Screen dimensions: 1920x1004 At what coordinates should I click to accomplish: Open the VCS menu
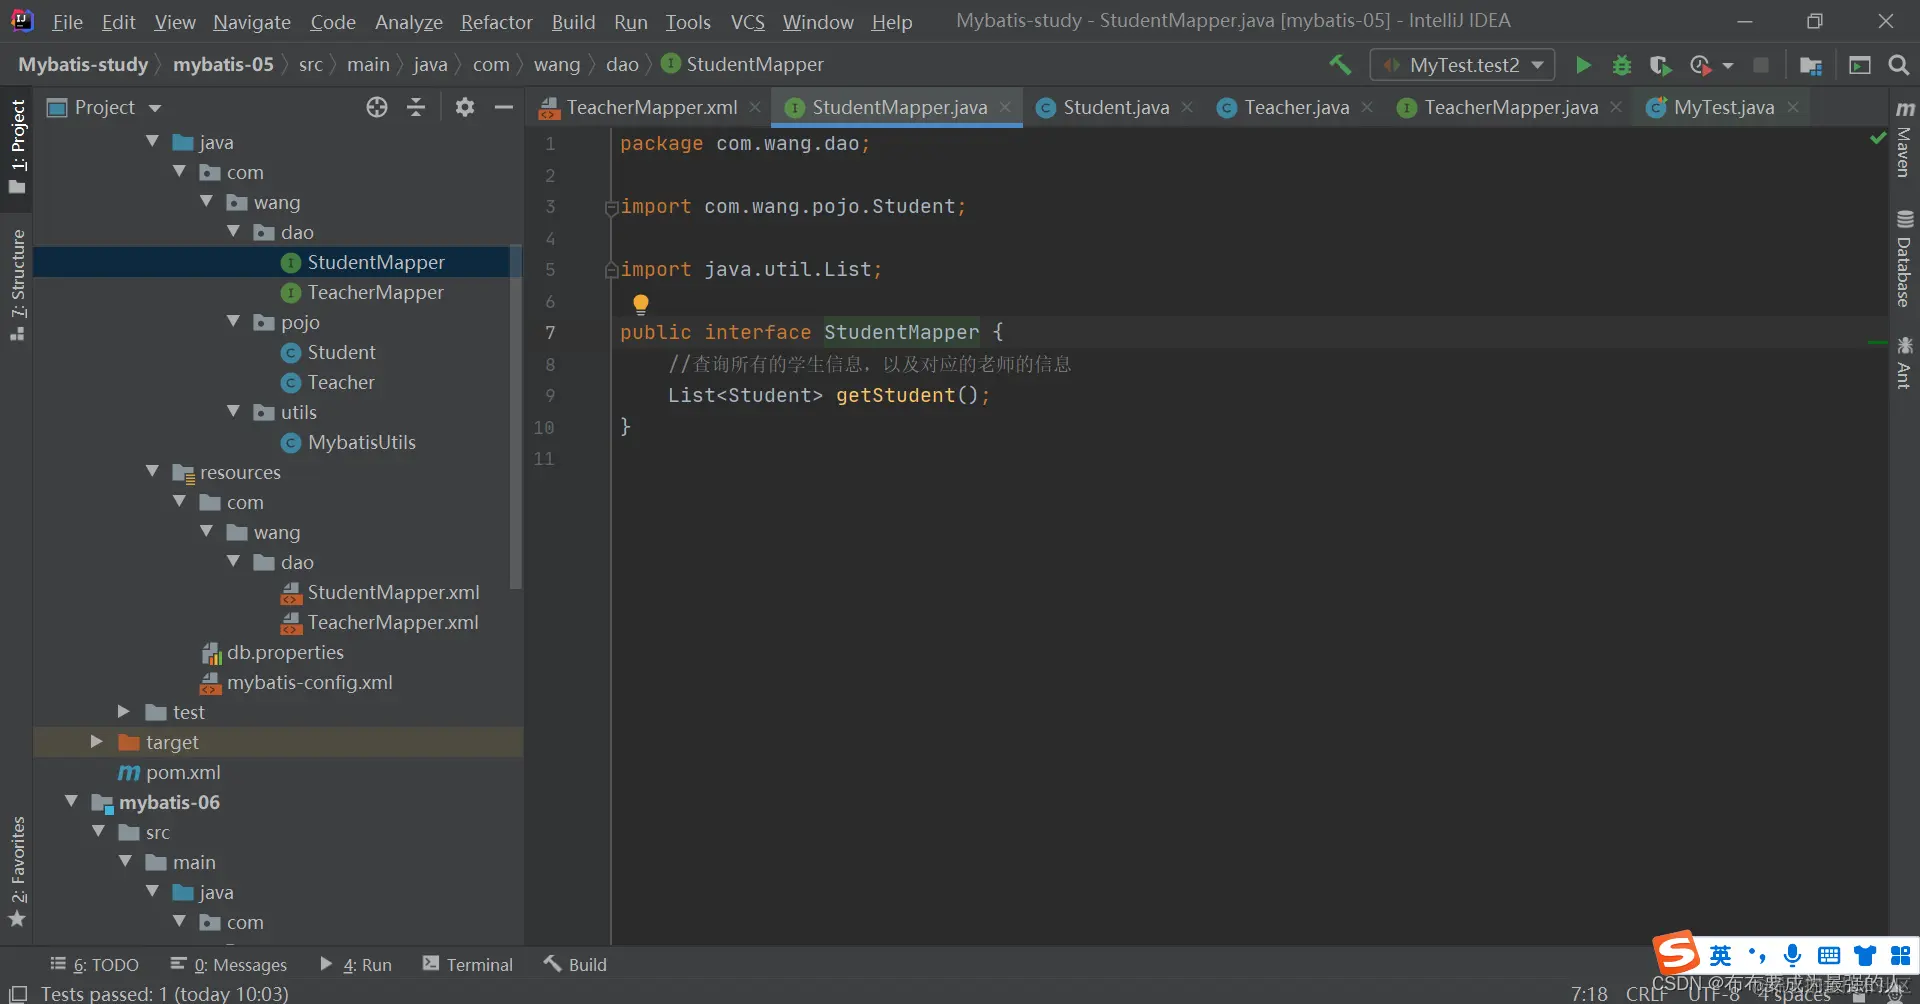tap(747, 22)
